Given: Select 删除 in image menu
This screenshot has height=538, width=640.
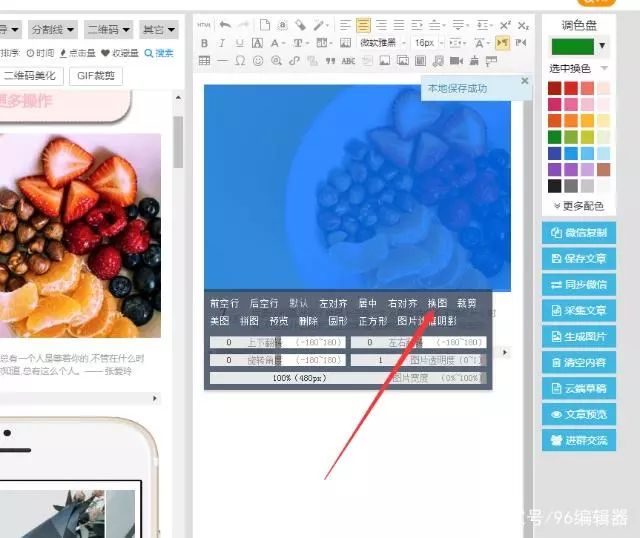Looking at the screenshot, I should pos(309,321).
